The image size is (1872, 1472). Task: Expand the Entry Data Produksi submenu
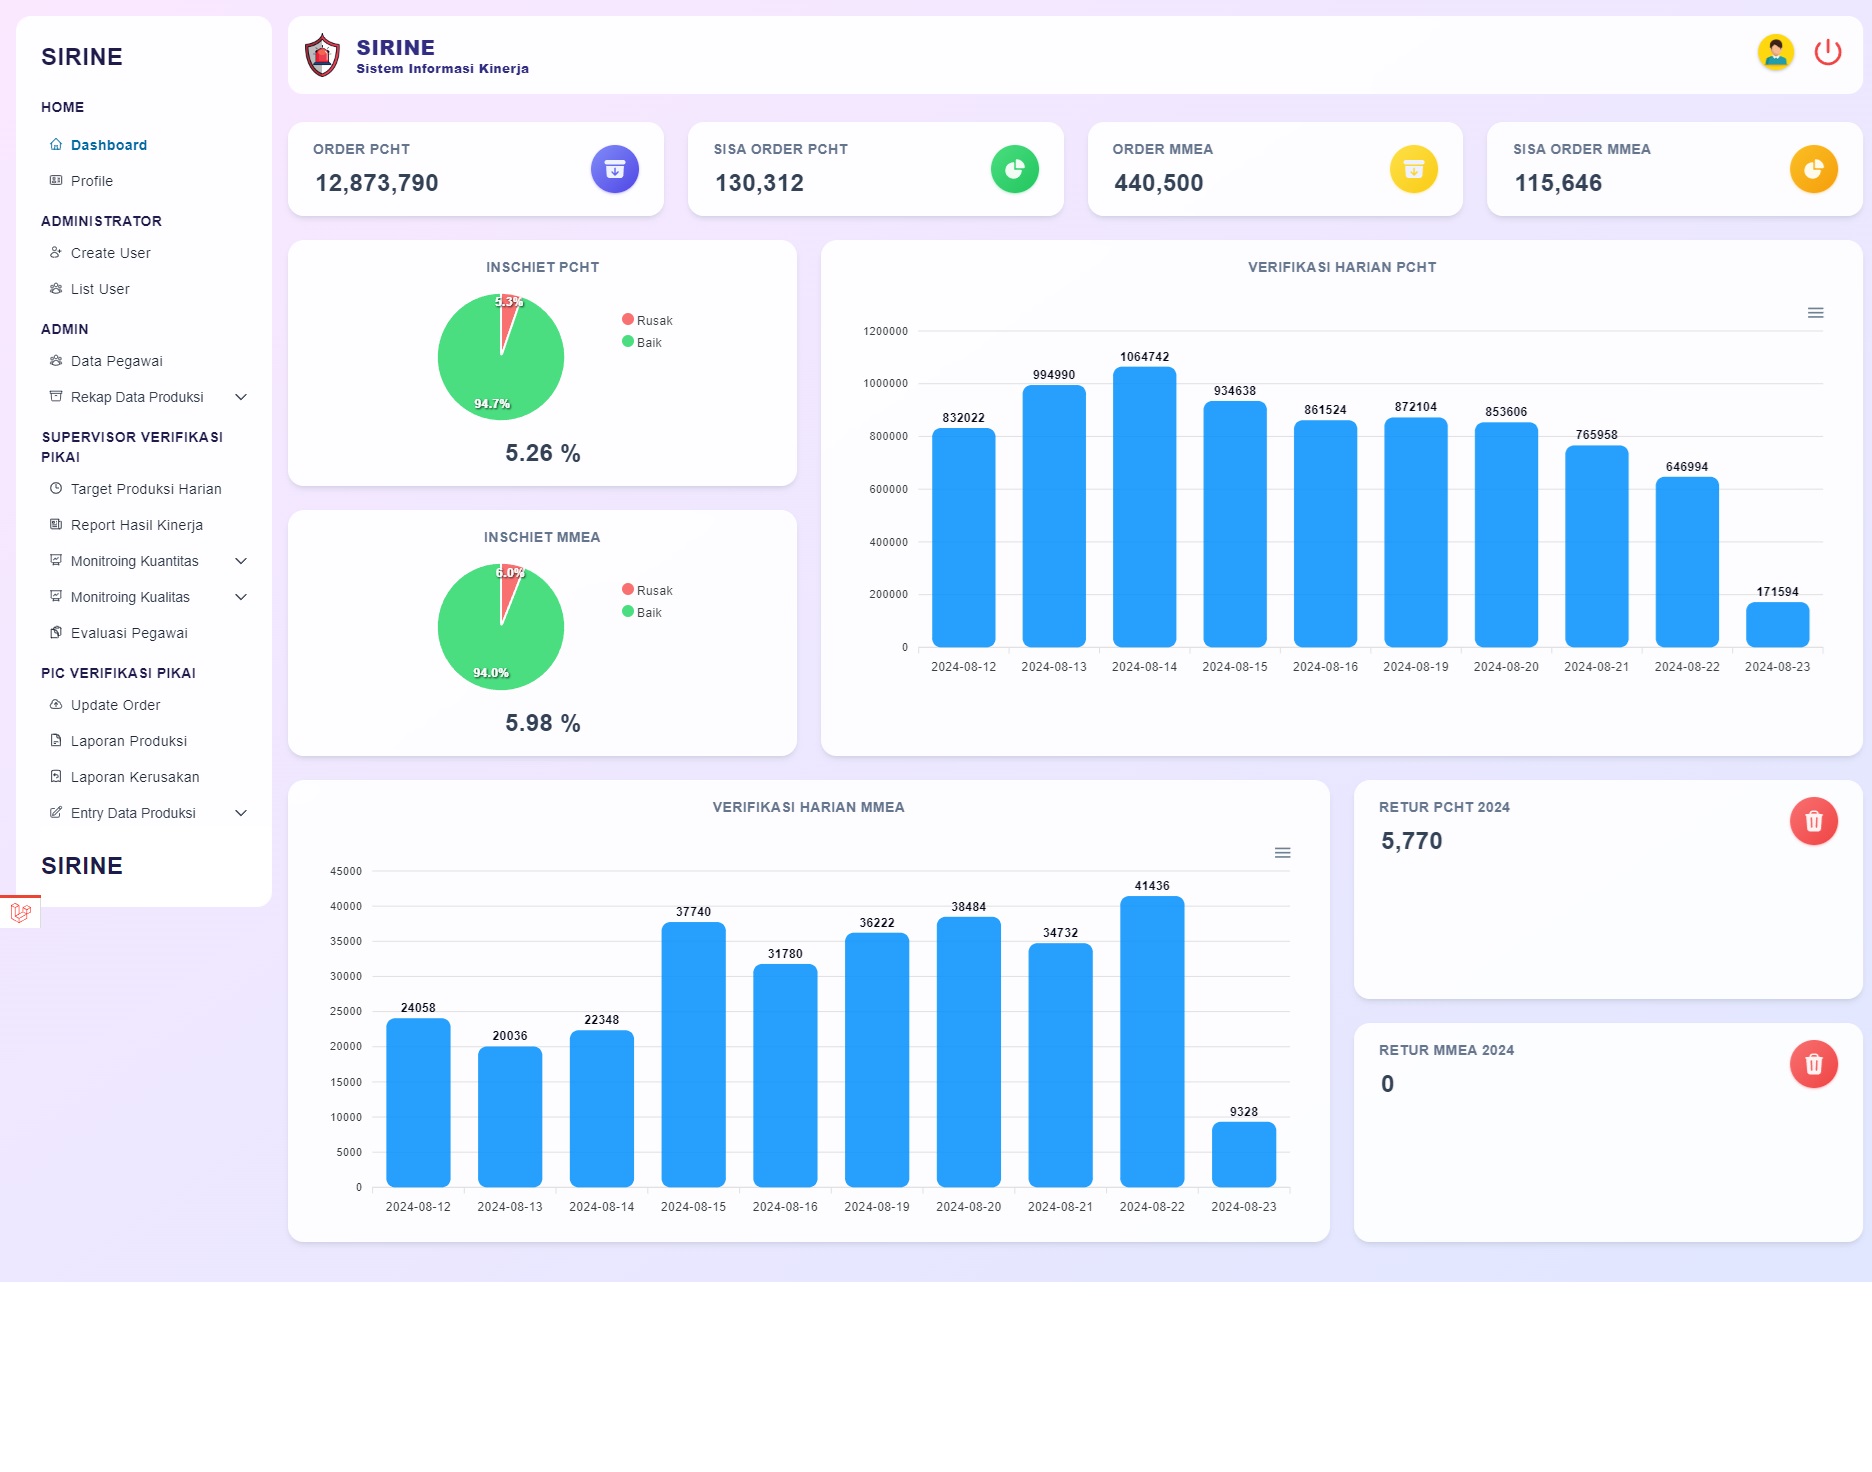240,813
